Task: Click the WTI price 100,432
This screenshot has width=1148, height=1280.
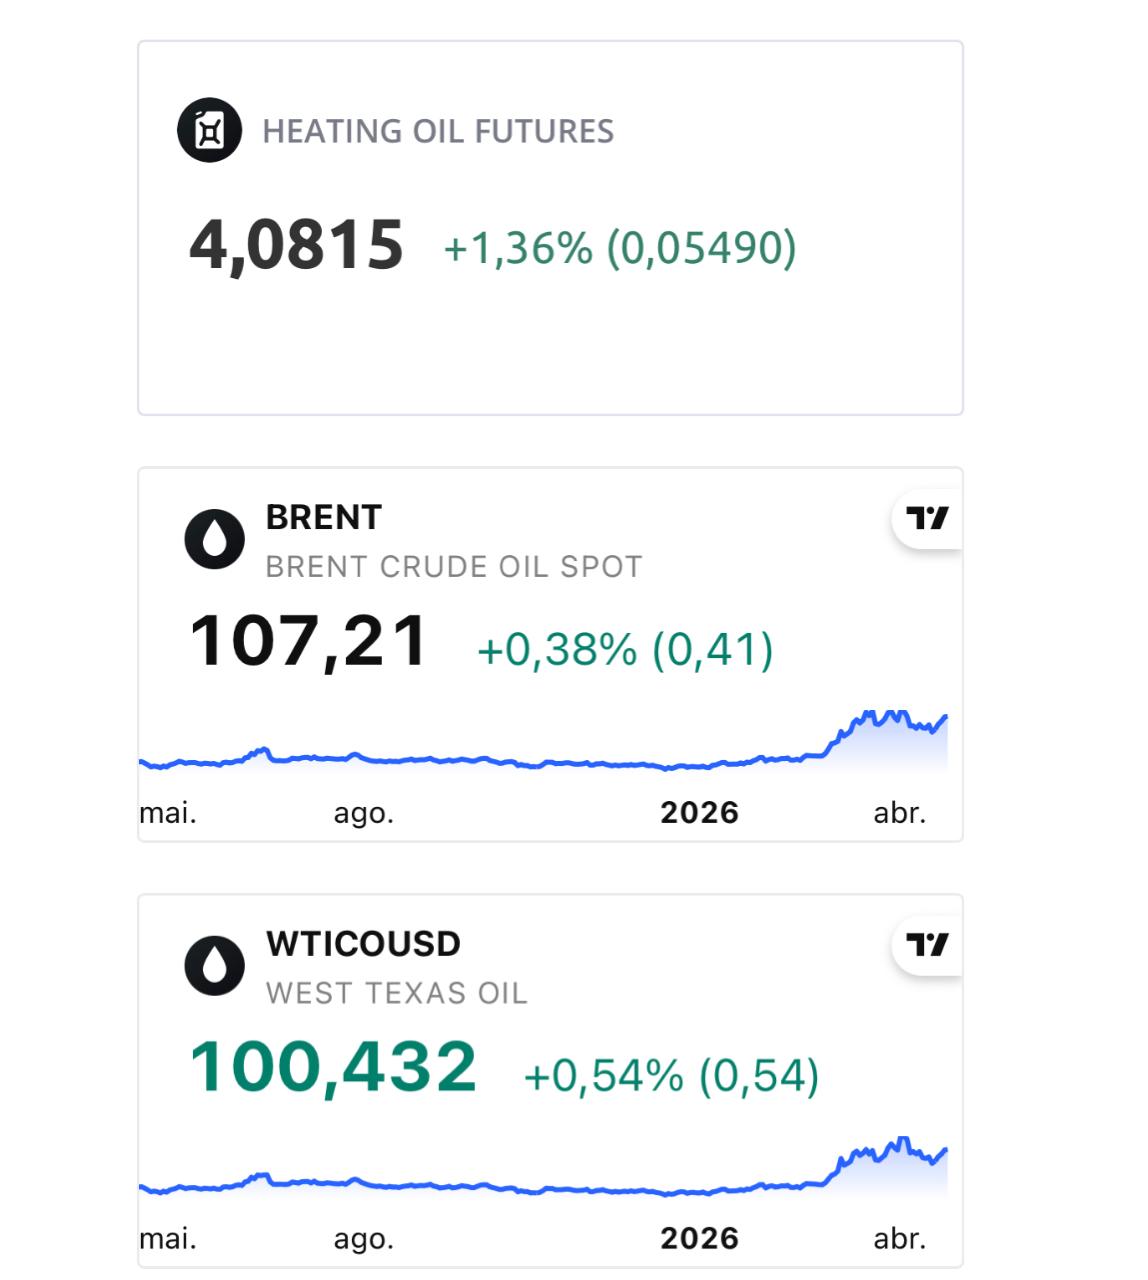Action: [333, 1067]
